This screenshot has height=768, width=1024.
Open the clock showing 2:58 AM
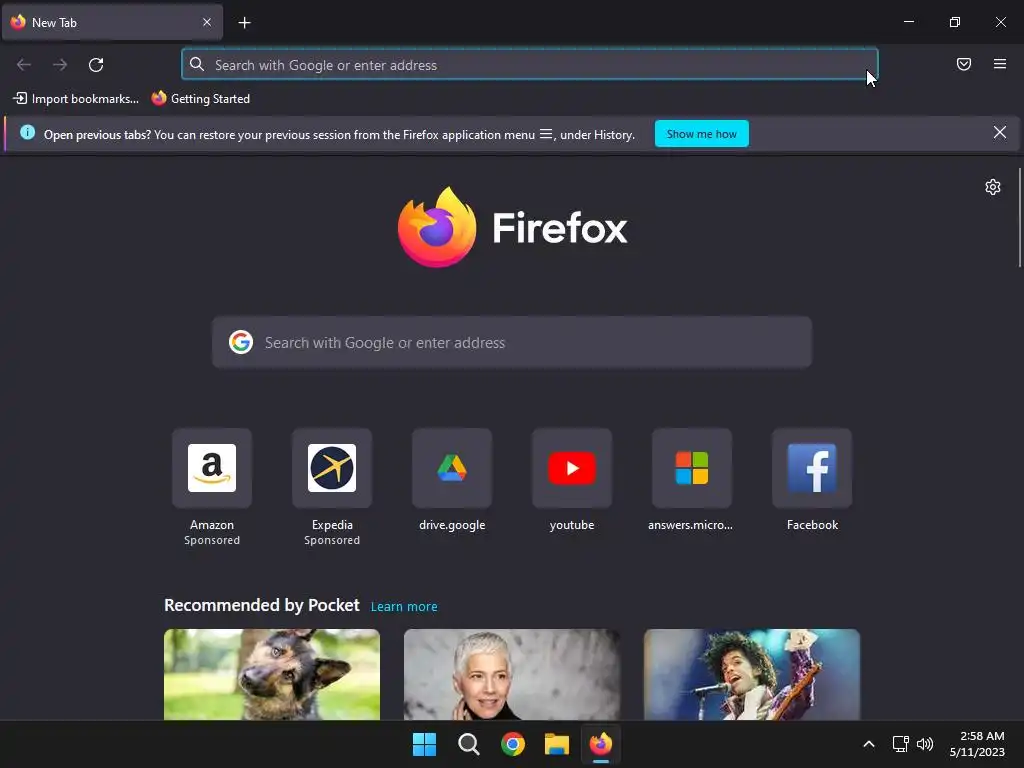pyautogui.click(x=977, y=744)
